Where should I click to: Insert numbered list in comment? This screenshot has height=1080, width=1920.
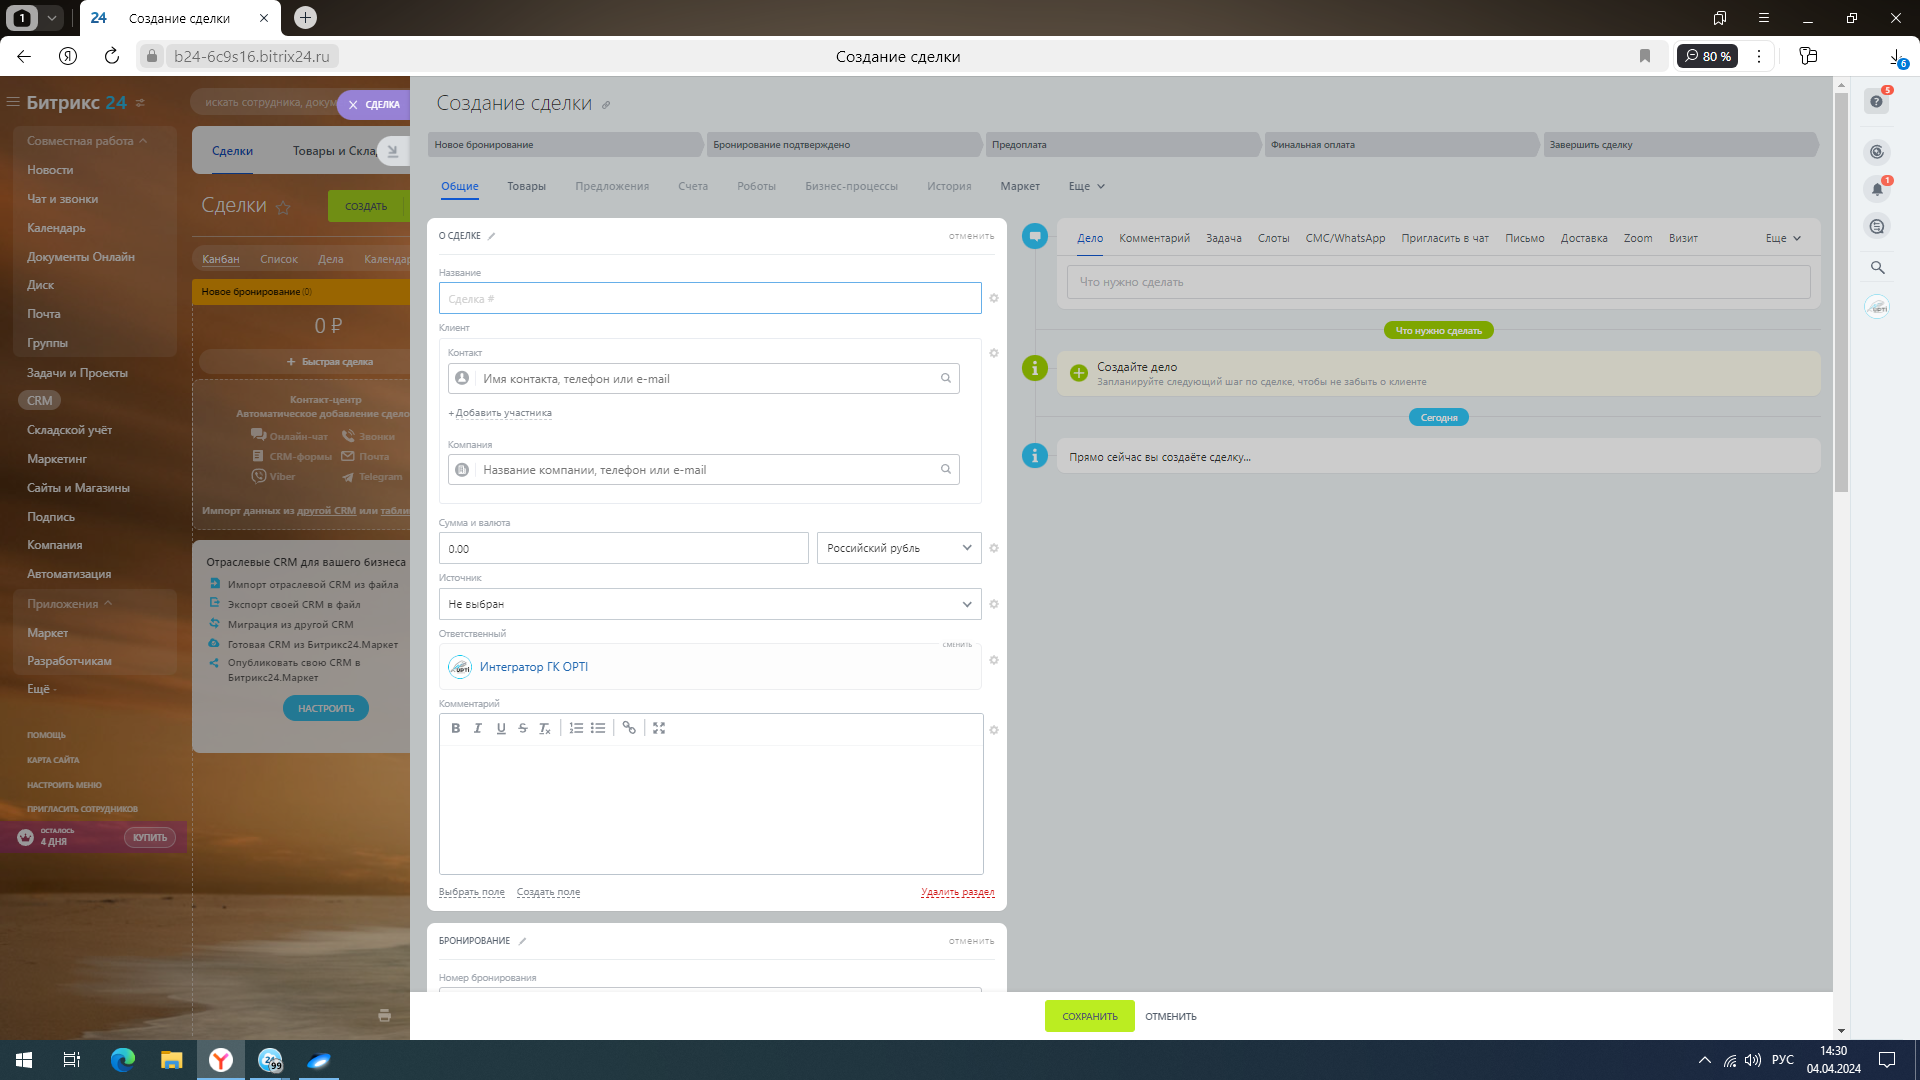tap(576, 728)
